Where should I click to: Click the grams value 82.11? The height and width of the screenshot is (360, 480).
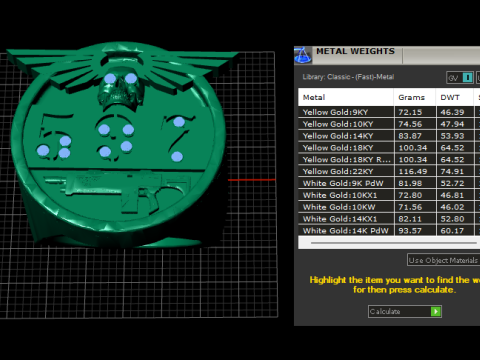410,219
